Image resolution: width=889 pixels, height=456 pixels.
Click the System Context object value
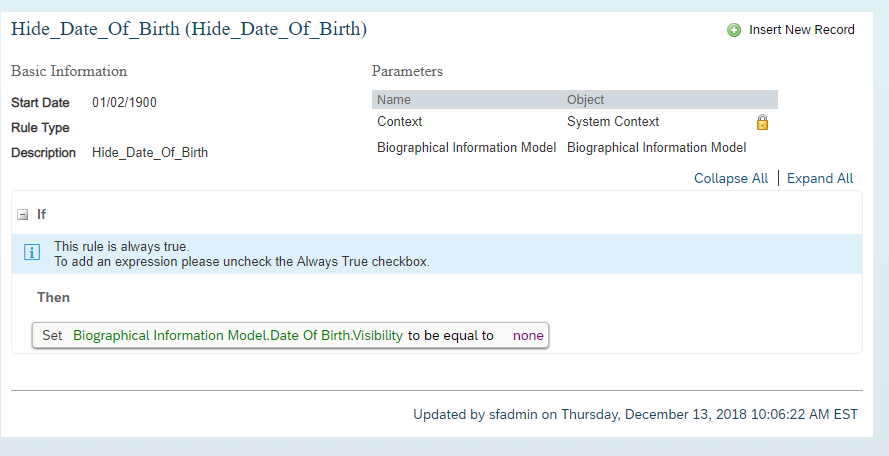coord(613,121)
